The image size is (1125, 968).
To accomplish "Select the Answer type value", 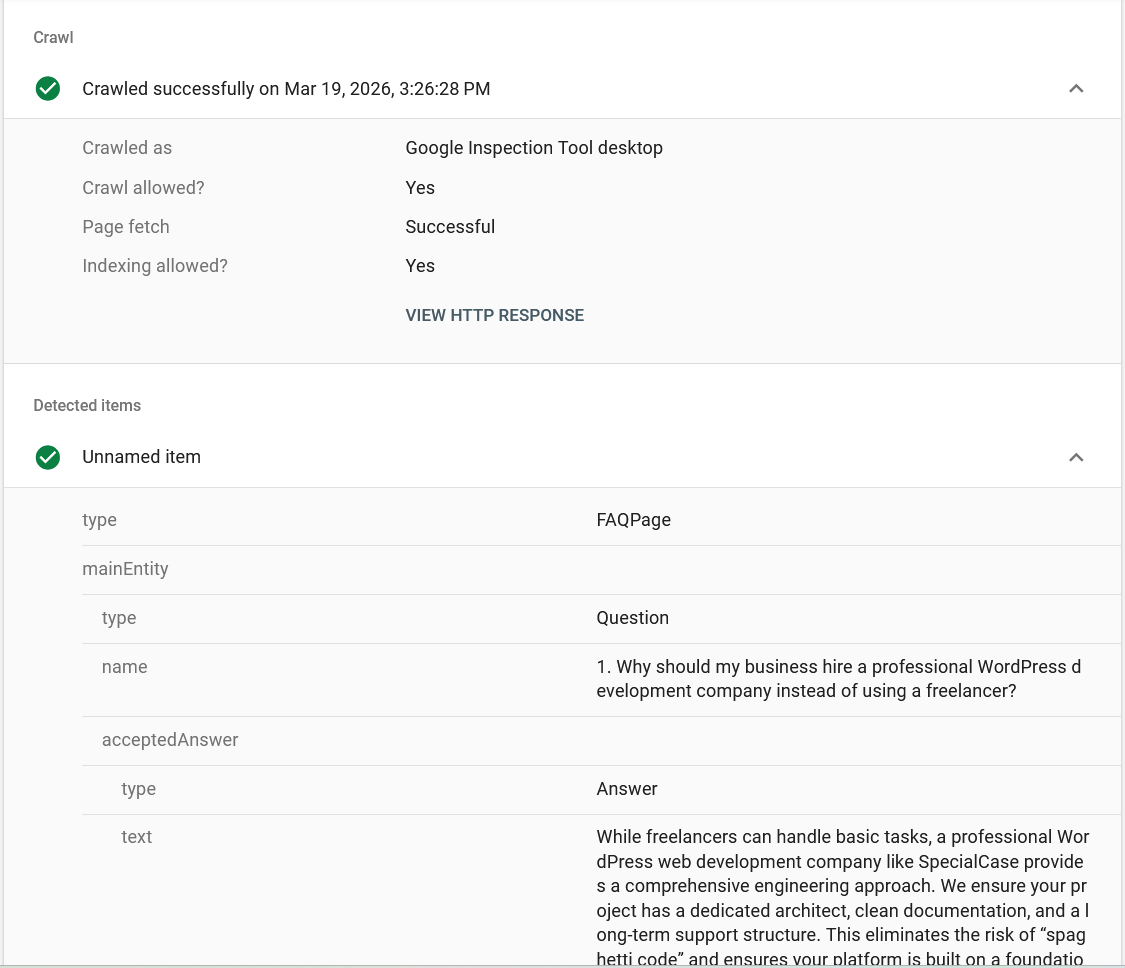I will [x=627, y=789].
